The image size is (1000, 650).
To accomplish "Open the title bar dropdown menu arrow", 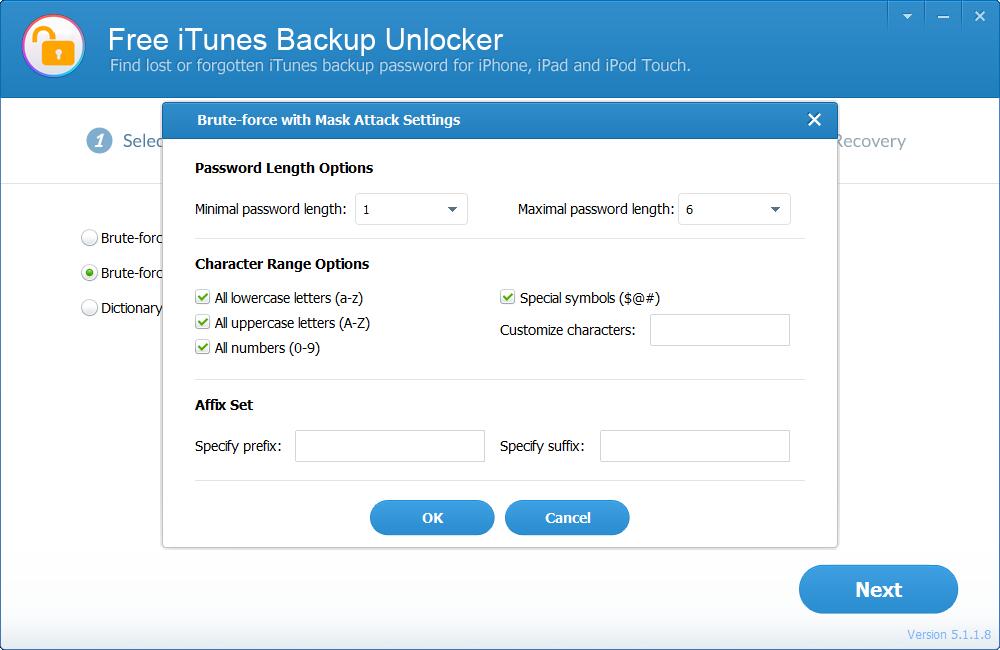I will pos(907,17).
